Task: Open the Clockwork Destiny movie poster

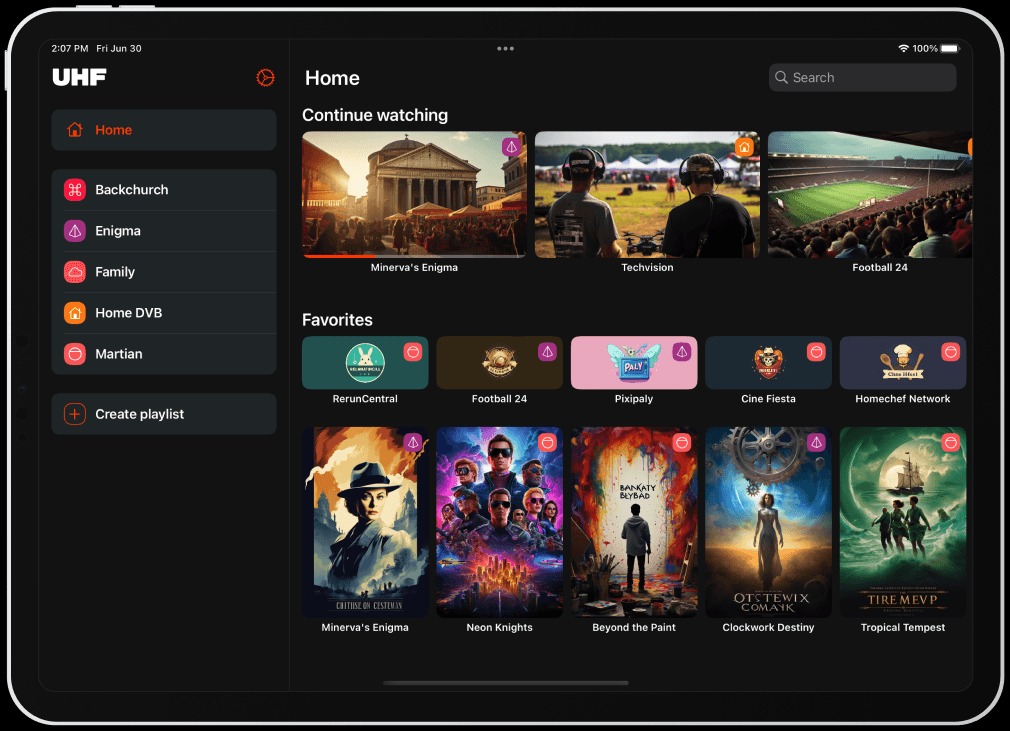Action: click(768, 522)
